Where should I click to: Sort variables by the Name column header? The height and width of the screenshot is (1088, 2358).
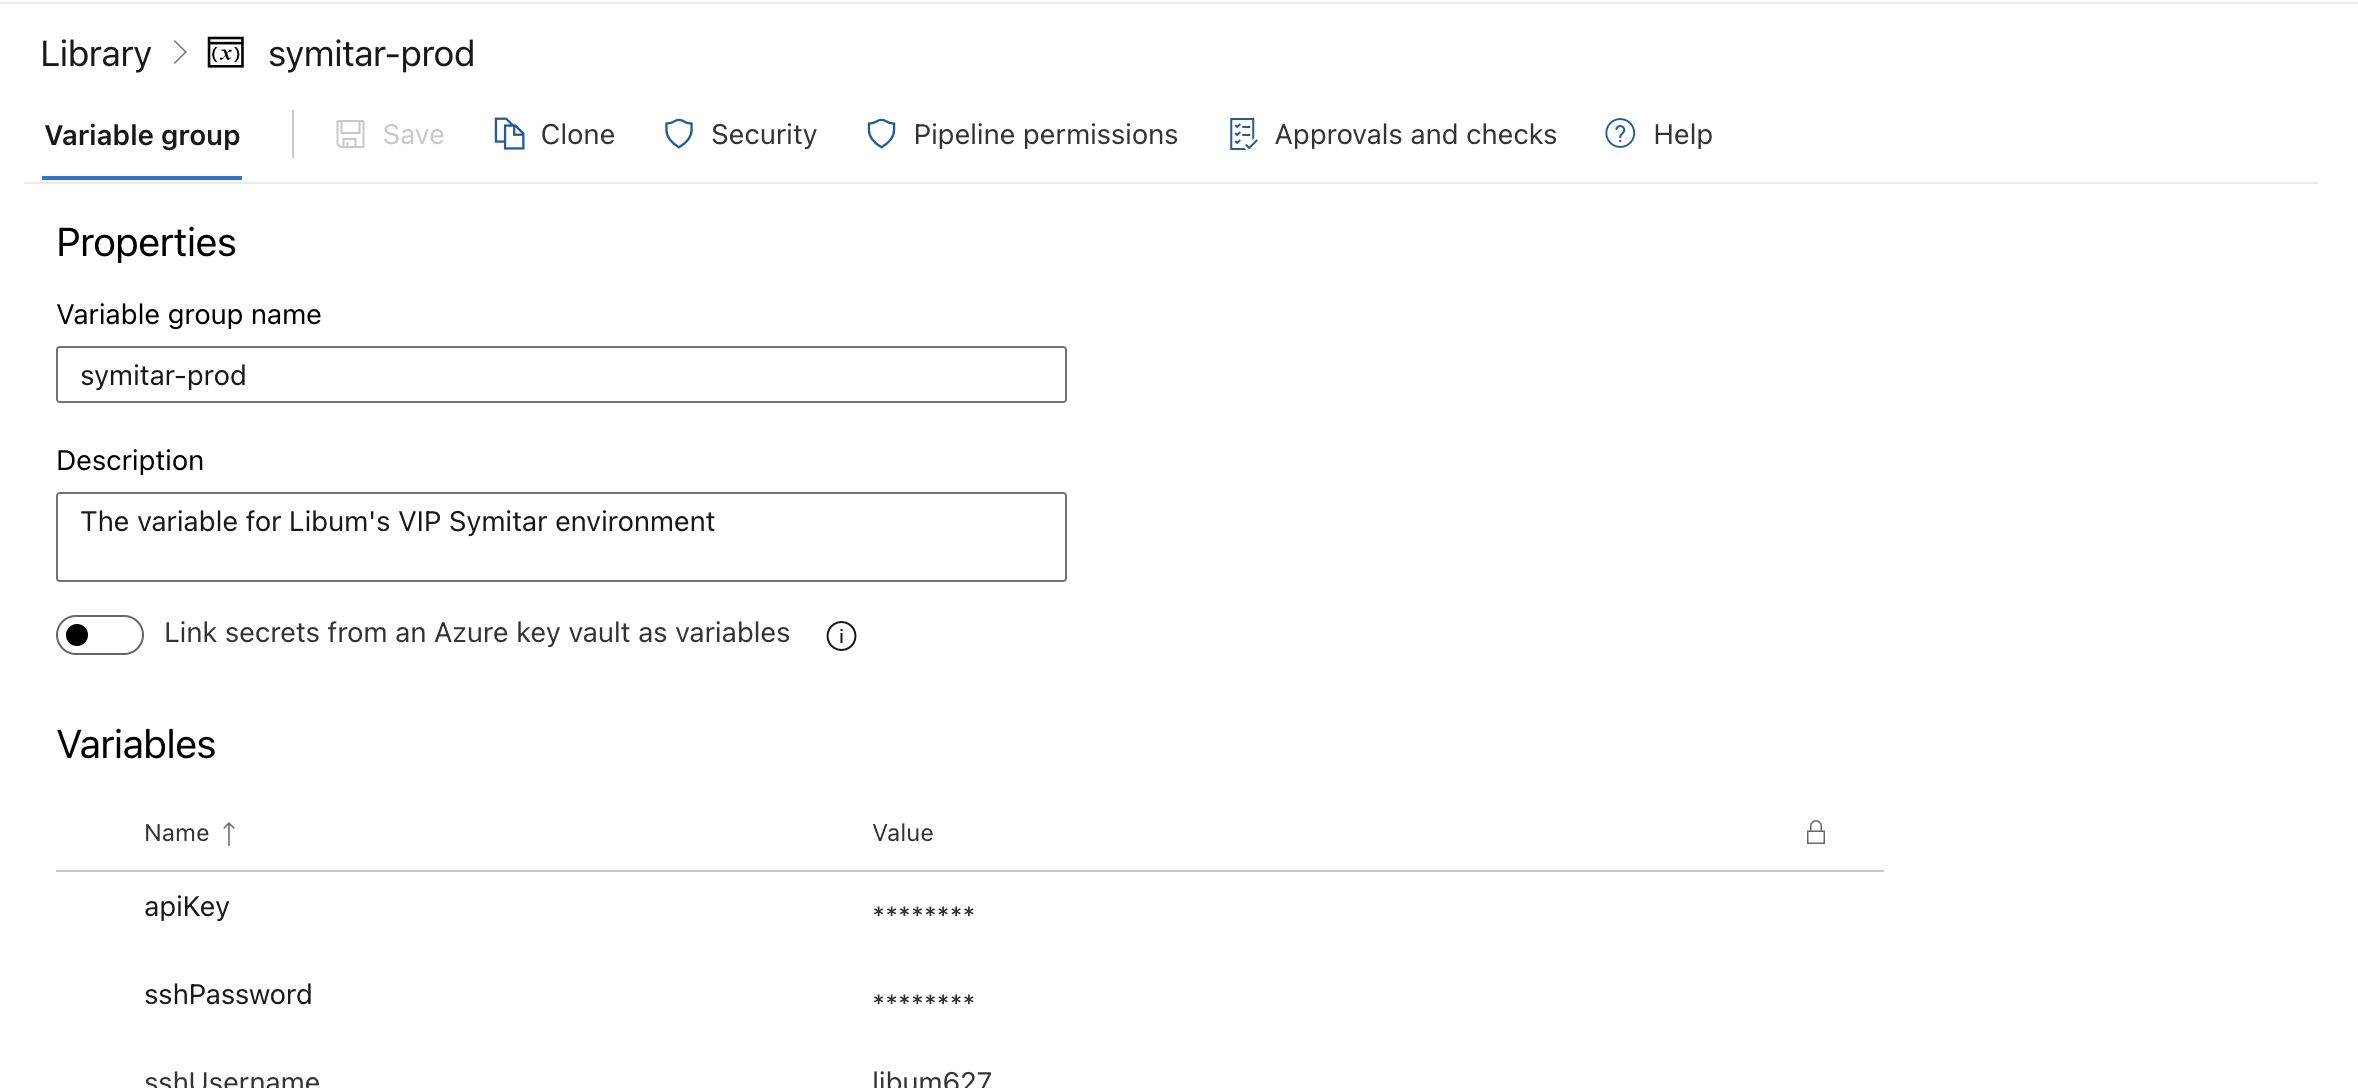pos(177,833)
